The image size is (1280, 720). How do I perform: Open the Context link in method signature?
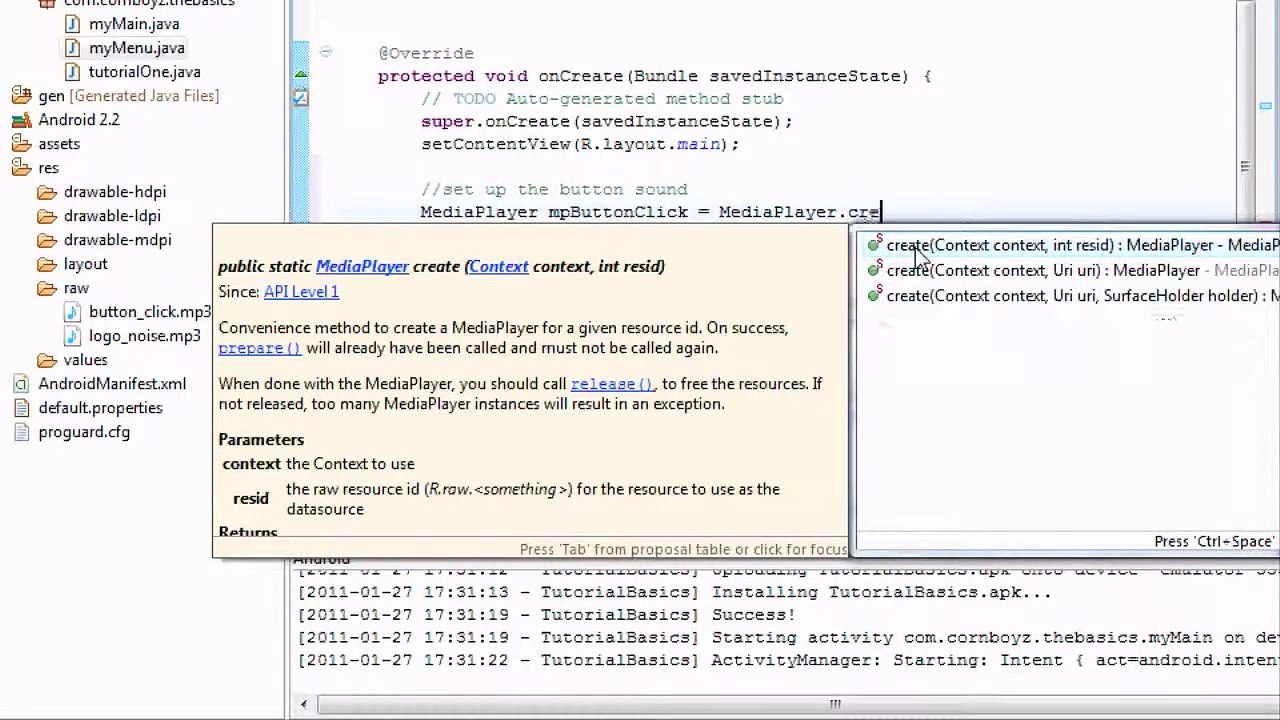pyautogui.click(x=498, y=266)
